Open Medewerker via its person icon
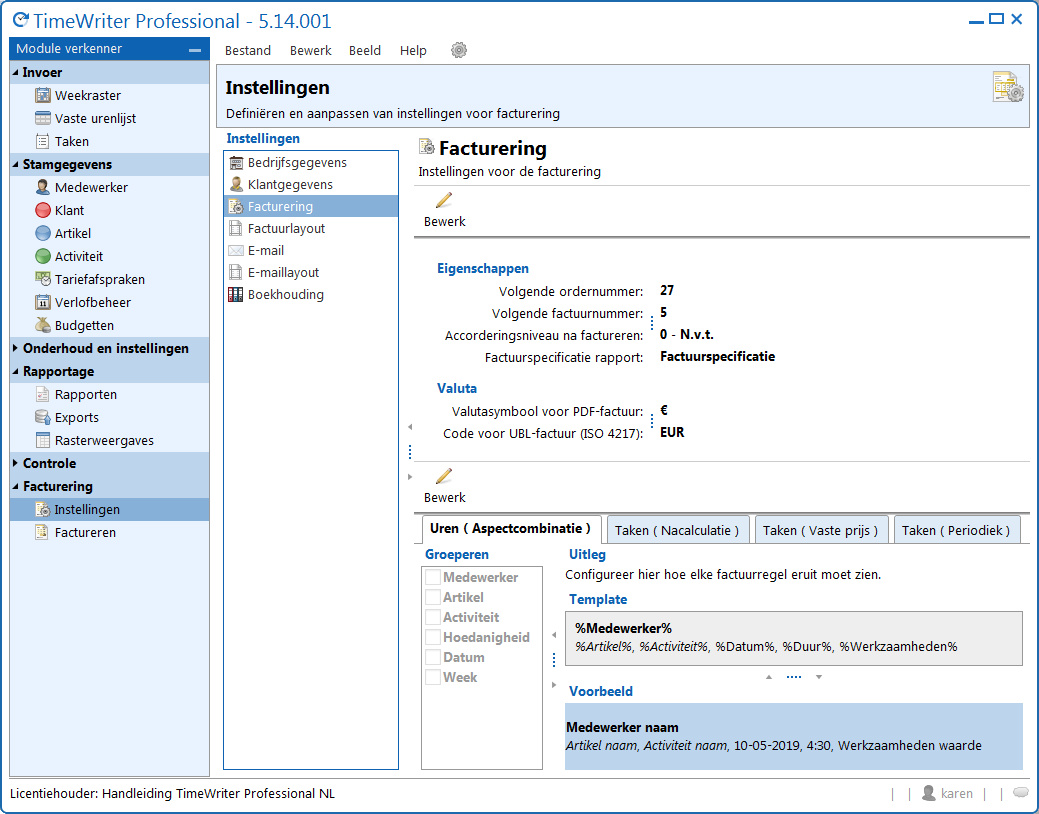Screen dimensions: 1039x814 pyautogui.click(x=42, y=187)
